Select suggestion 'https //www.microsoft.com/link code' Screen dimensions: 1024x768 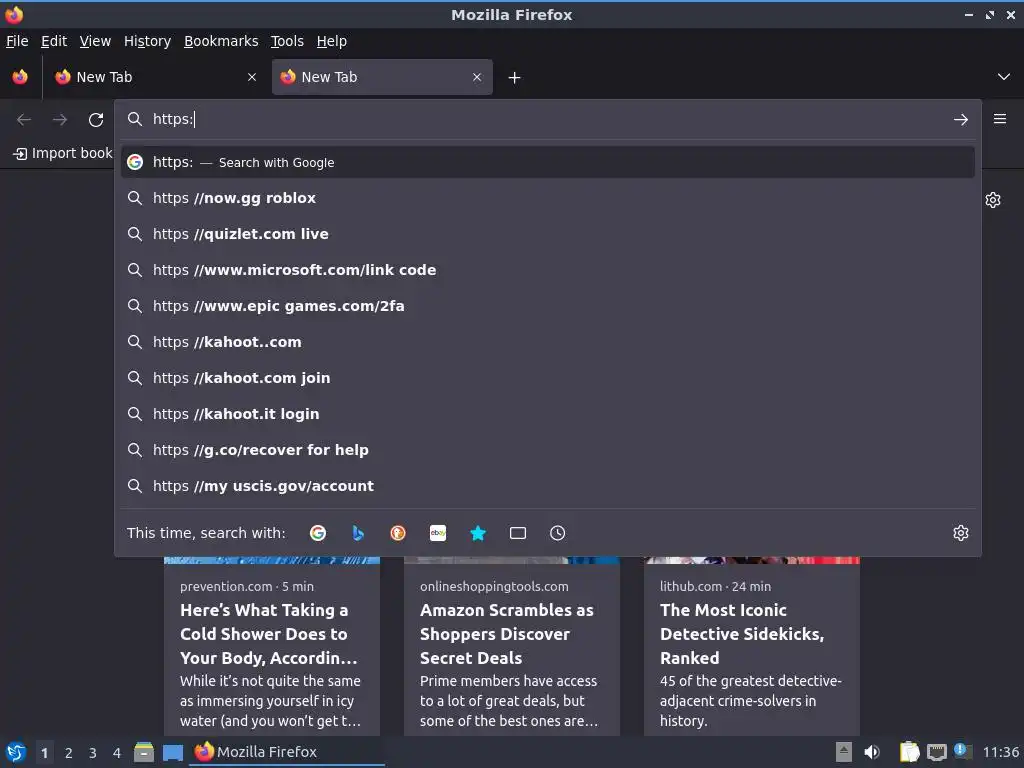(548, 270)
